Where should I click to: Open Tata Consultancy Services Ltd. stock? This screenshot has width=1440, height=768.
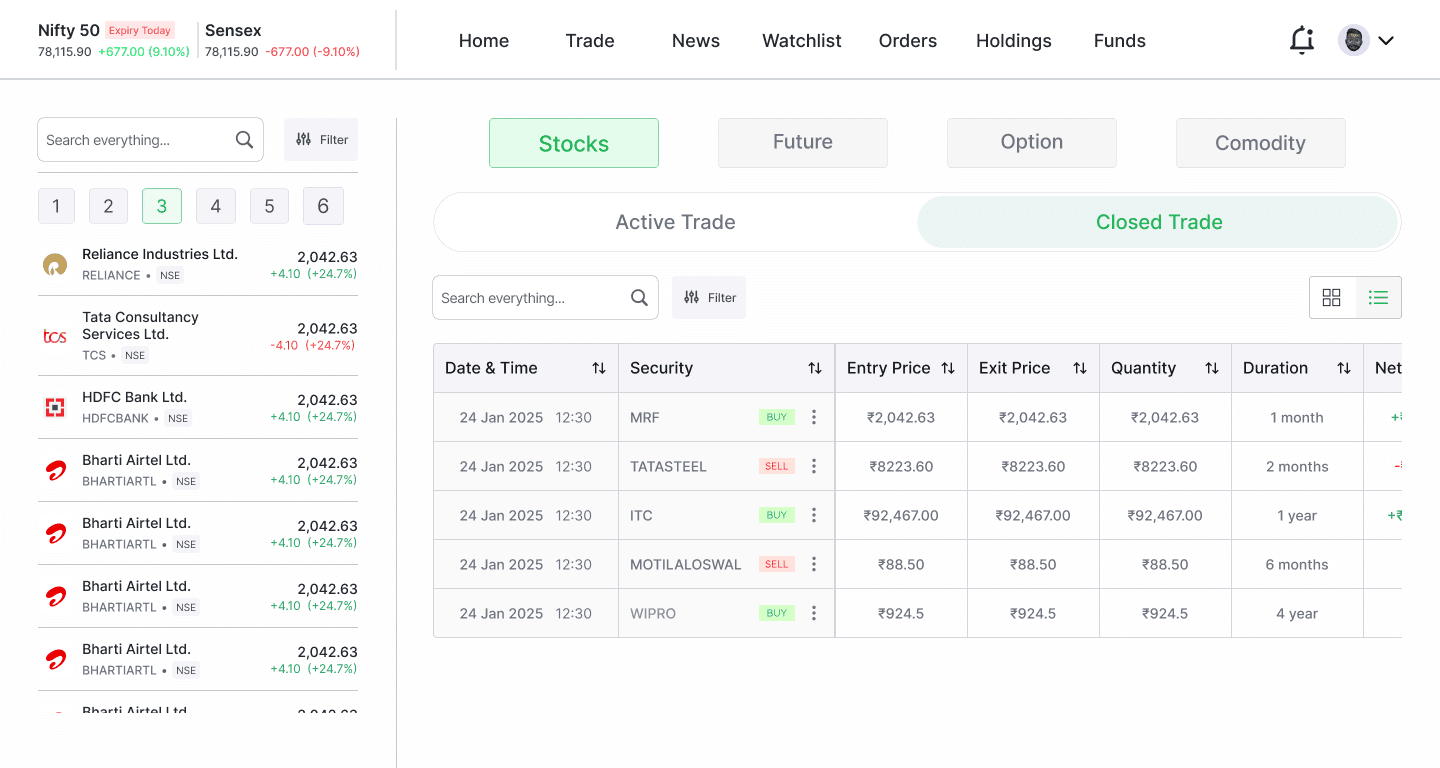tap(198, 336)
